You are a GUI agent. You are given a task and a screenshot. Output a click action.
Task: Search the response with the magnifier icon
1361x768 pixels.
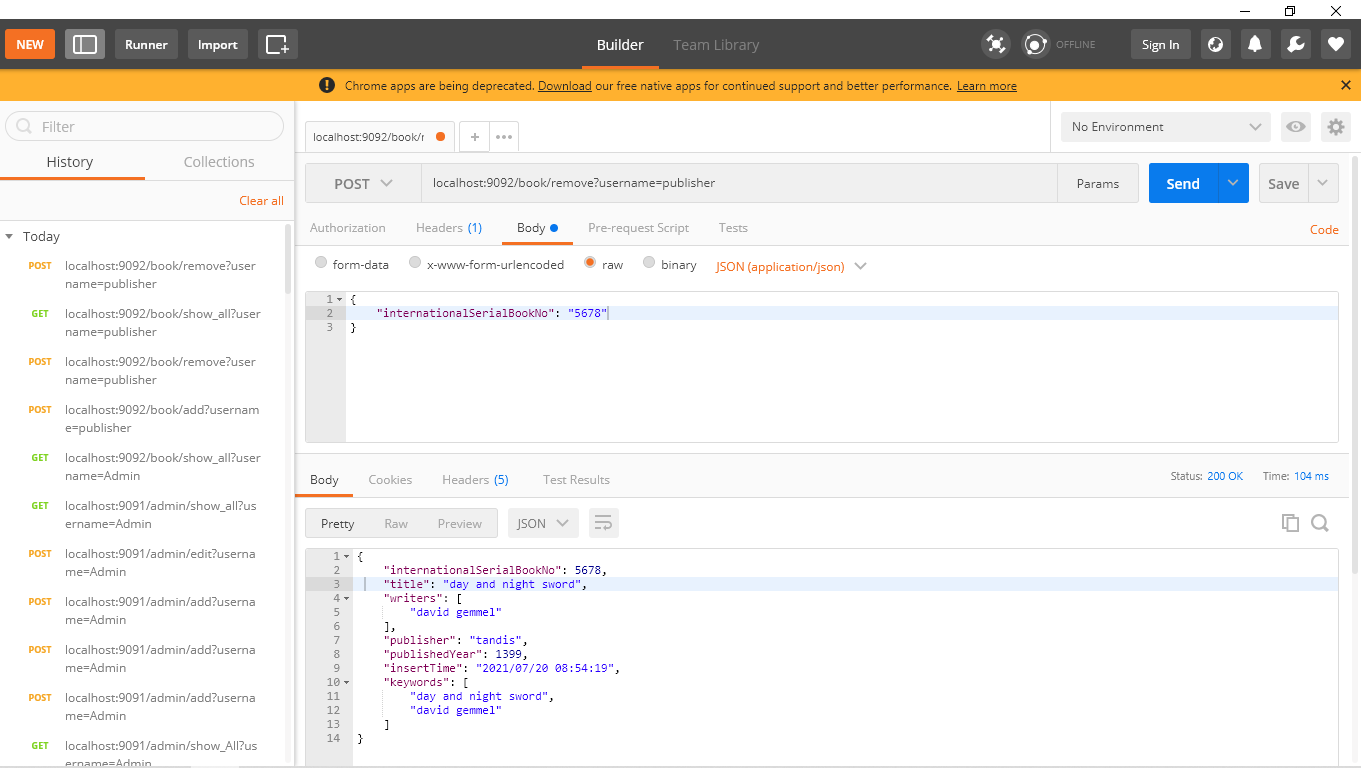point(1320,522)
